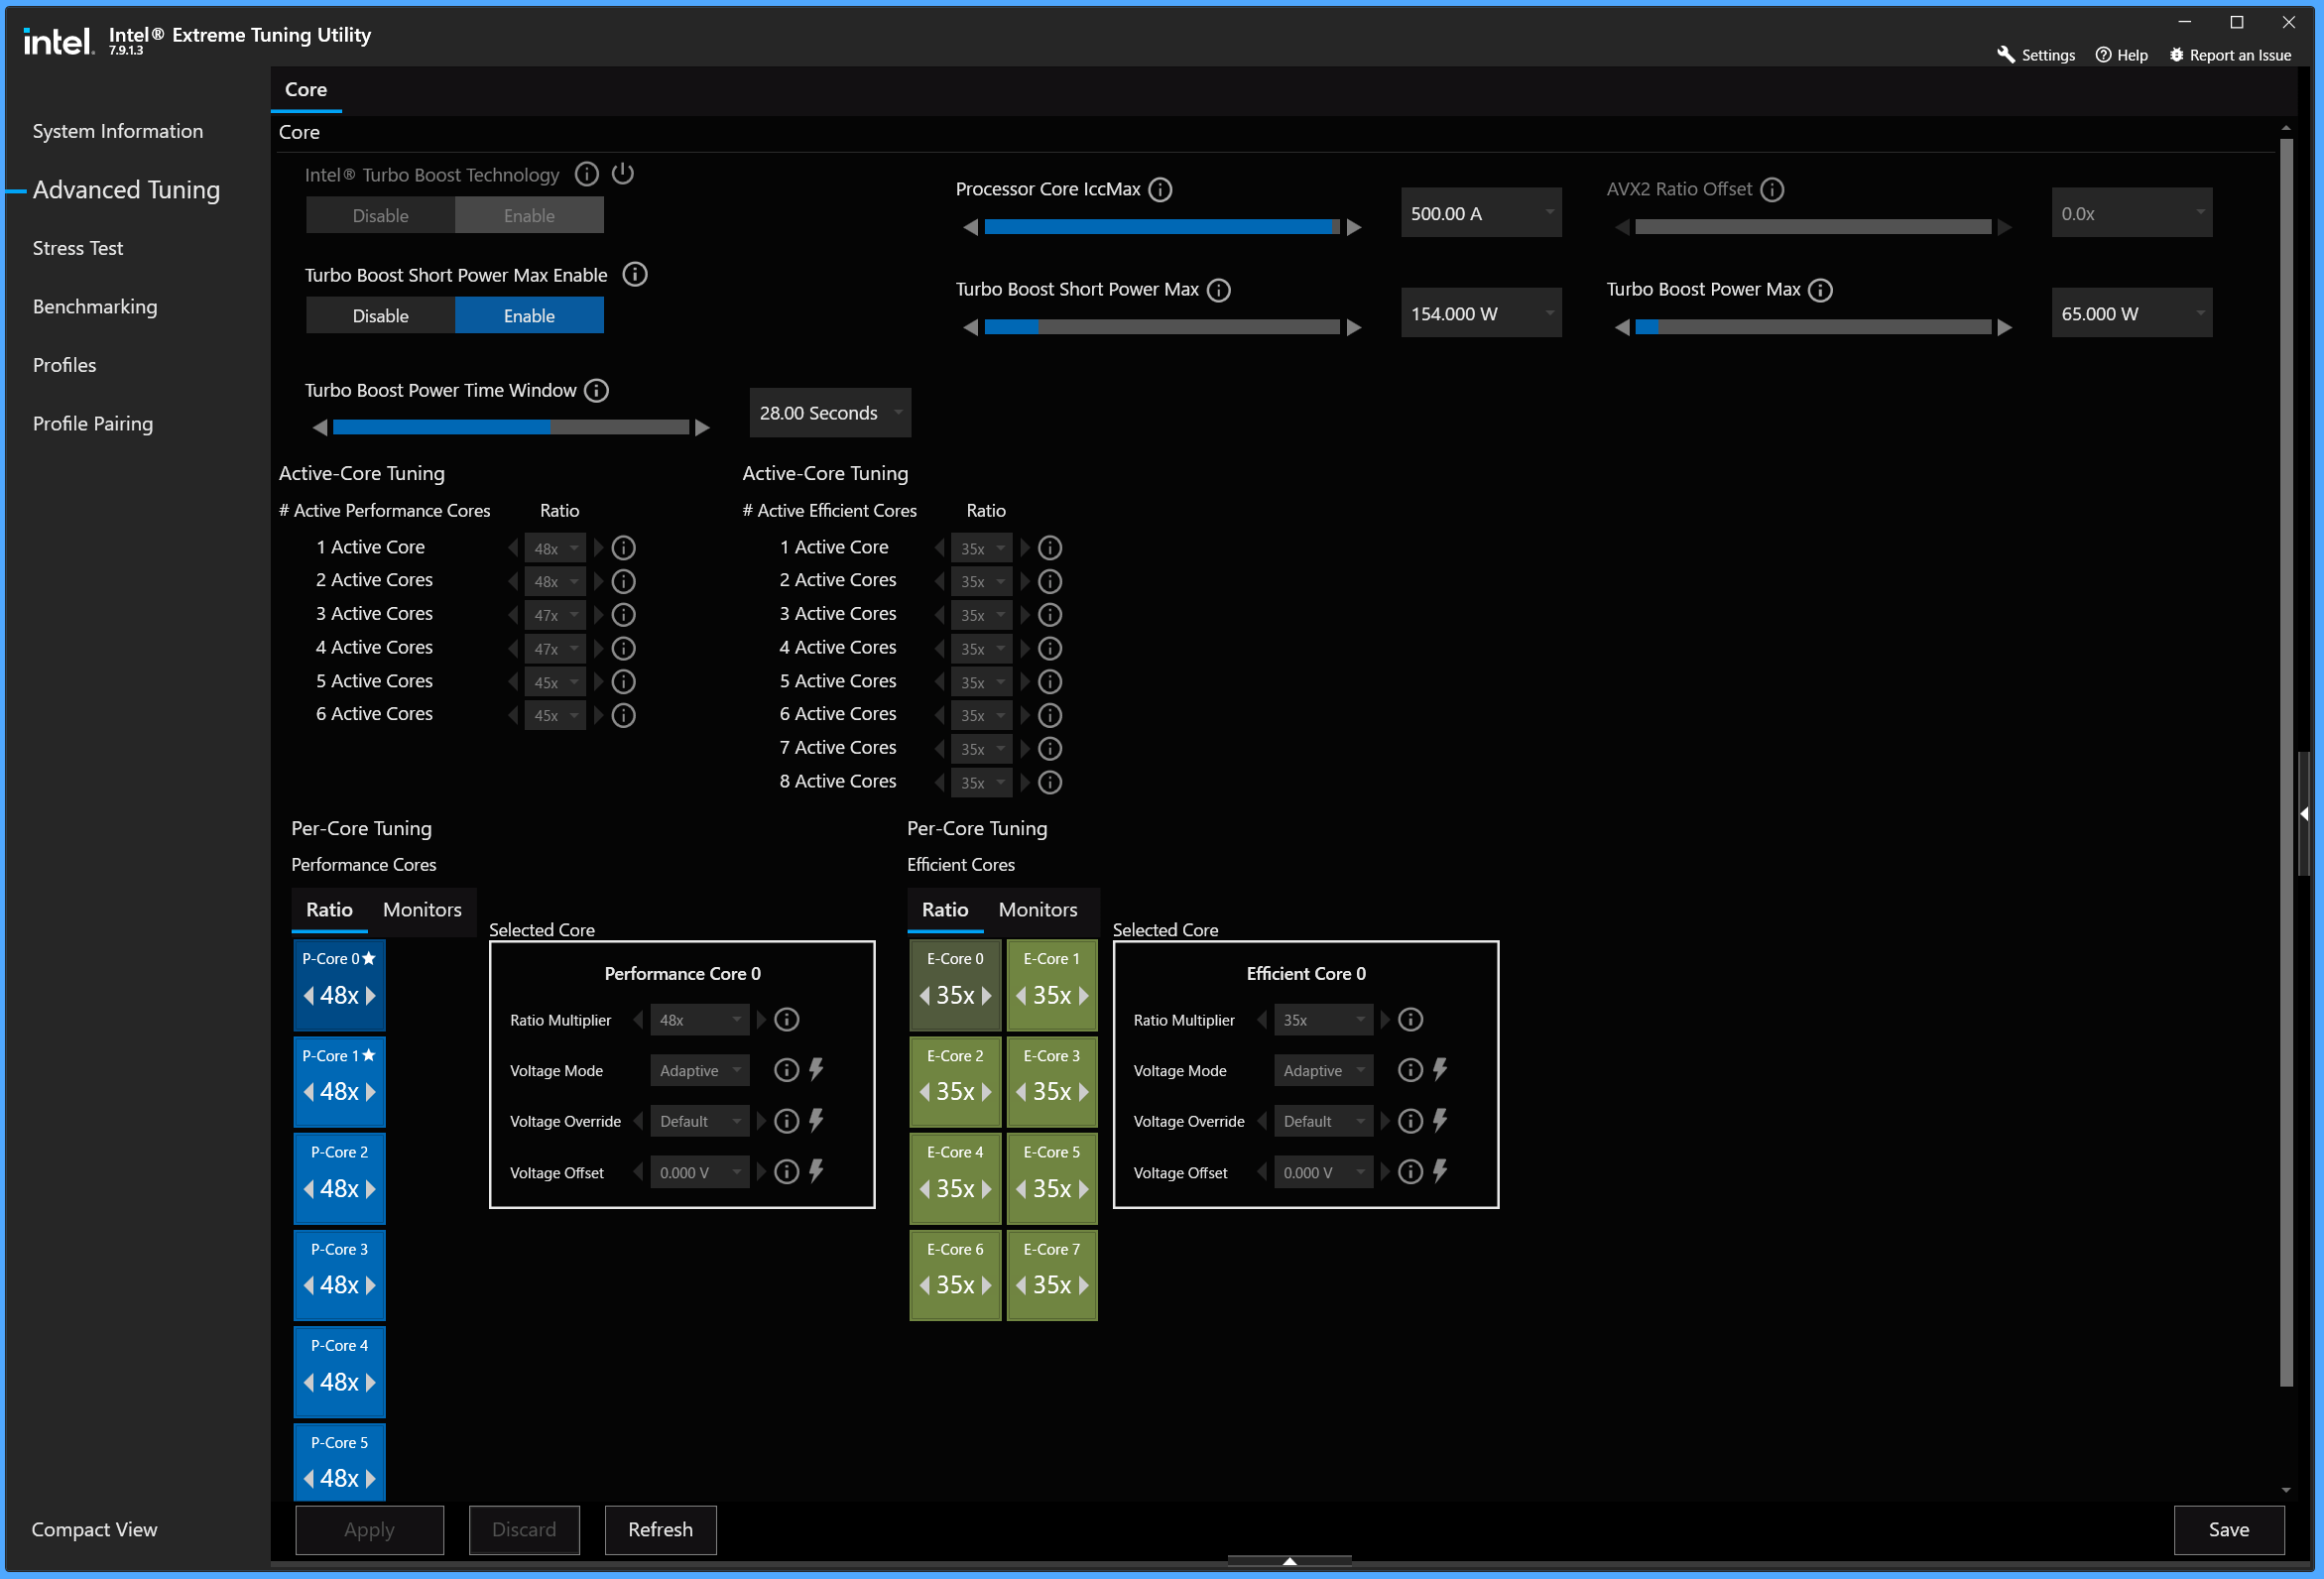Viewport: 2324px width, 1579px height.
Task: Open the 65.000 W power max dropdown
Action: (x=2132, y=313)
